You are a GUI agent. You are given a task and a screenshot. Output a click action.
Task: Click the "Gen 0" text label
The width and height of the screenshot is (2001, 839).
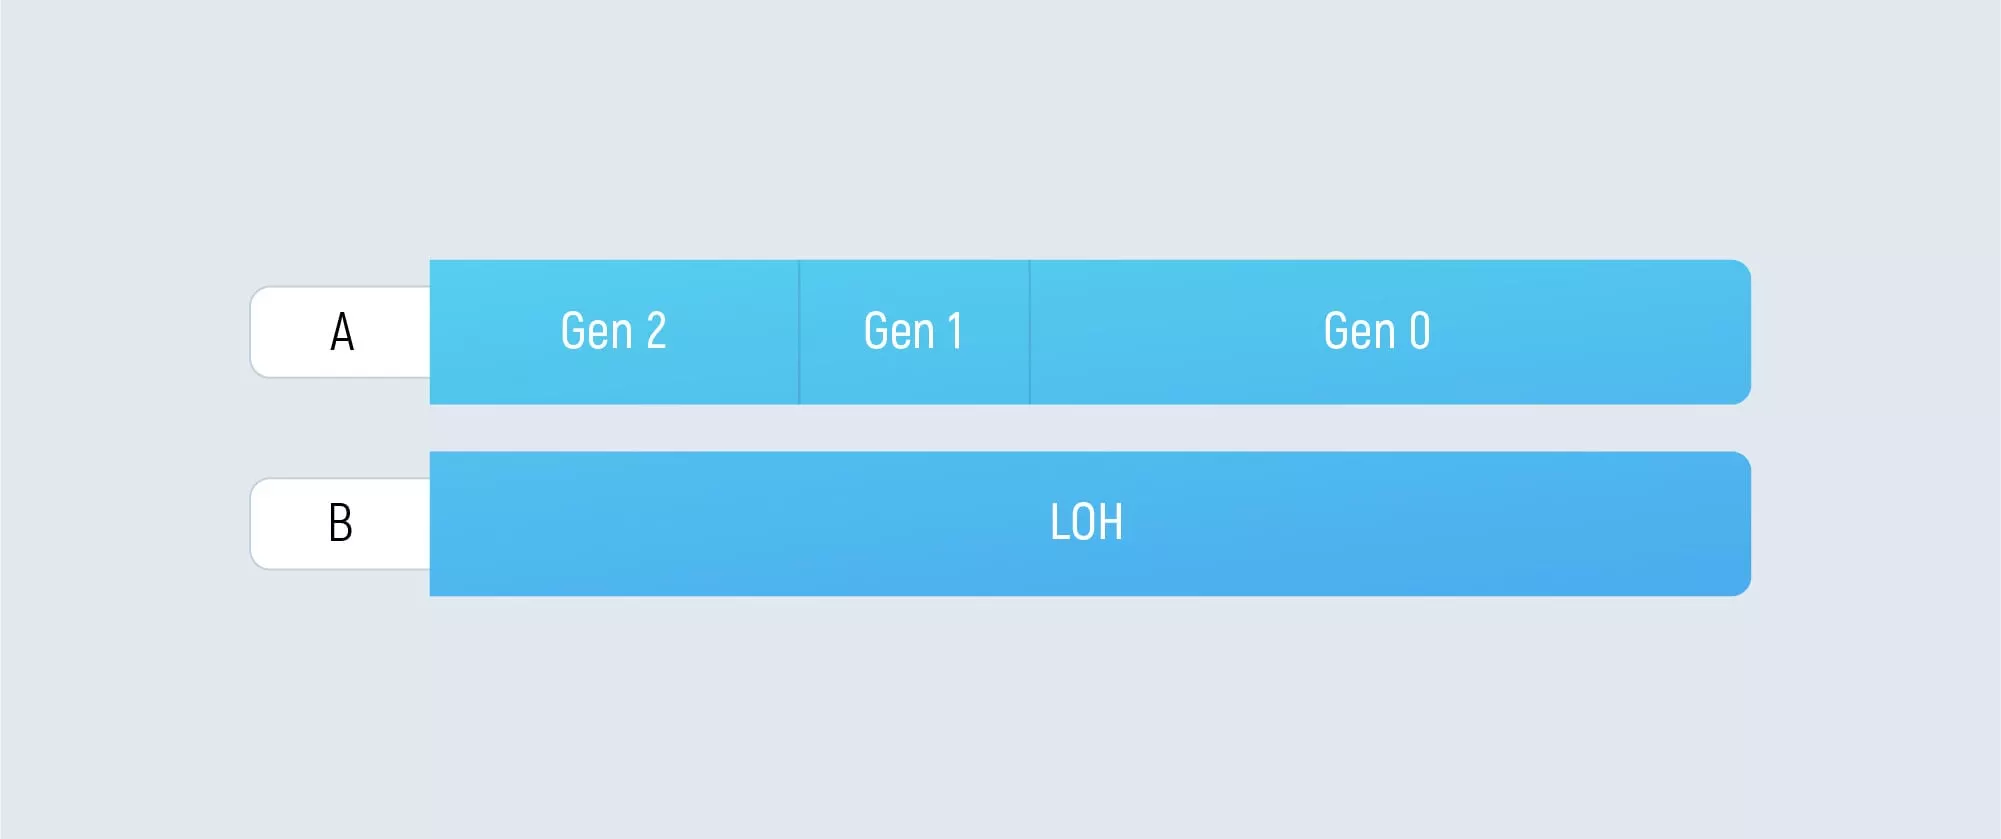coord(1377,331)
